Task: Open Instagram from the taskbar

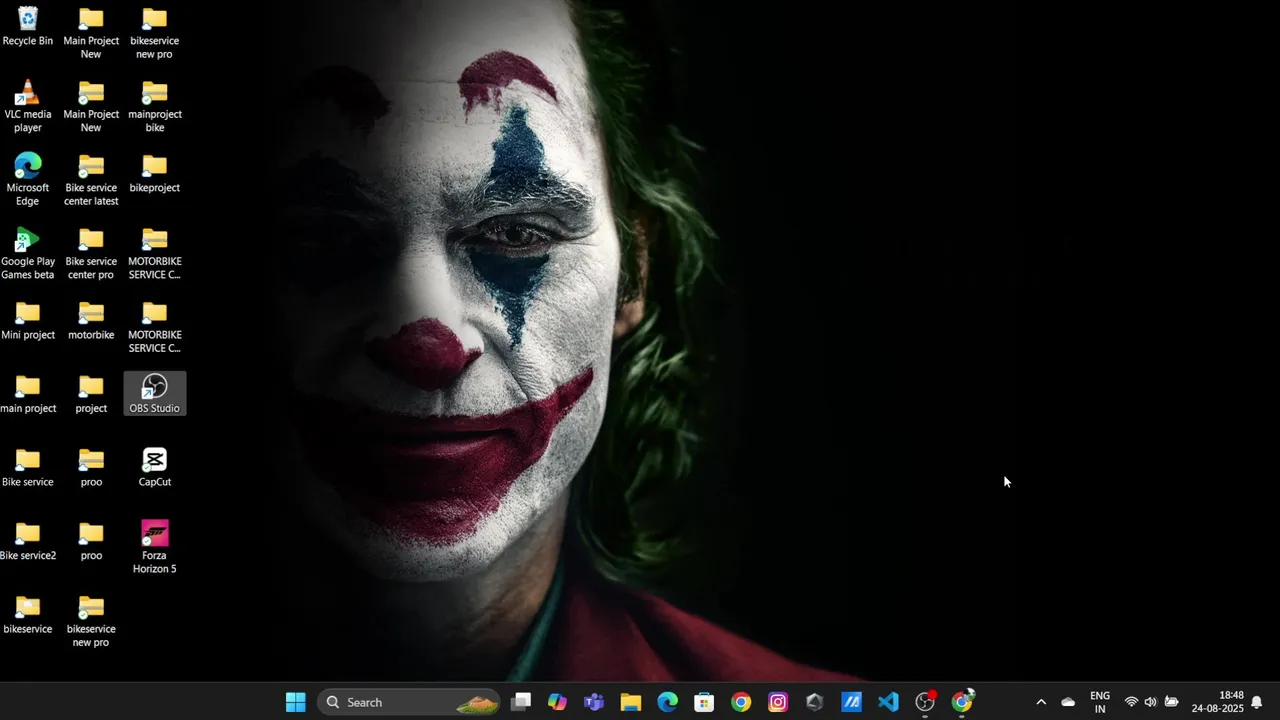Action: coord(778,702)
